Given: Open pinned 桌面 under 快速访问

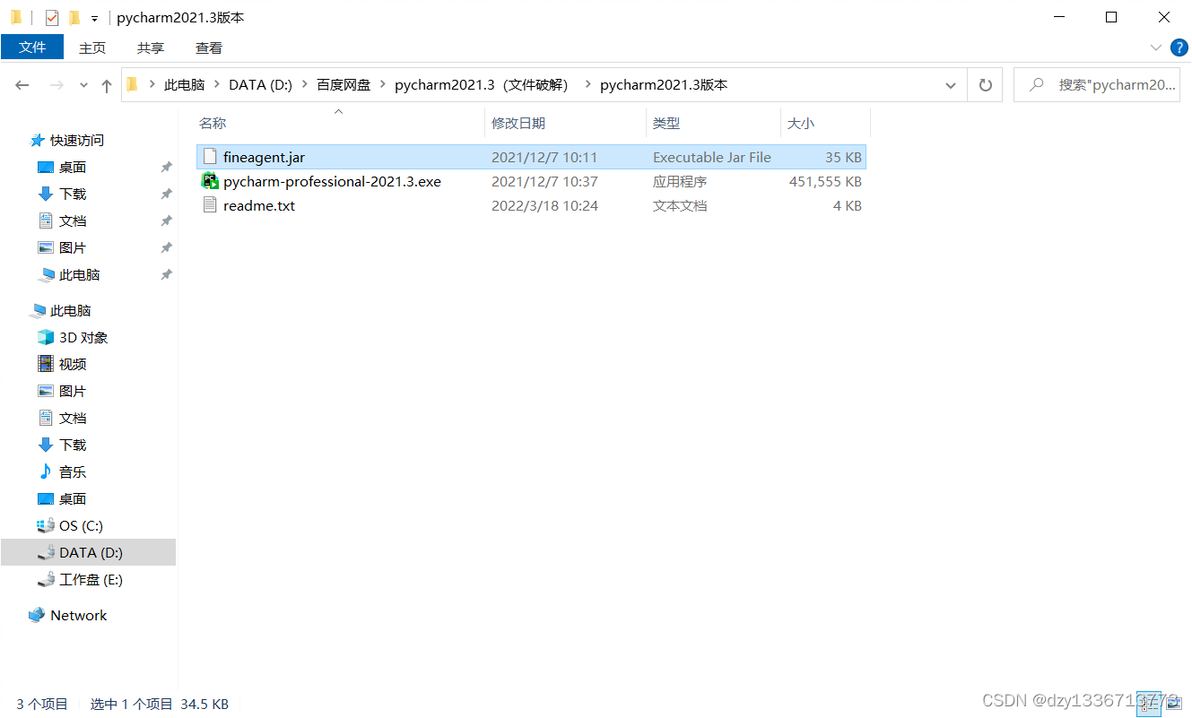Looking at the screenshot, I should [72, 167].
